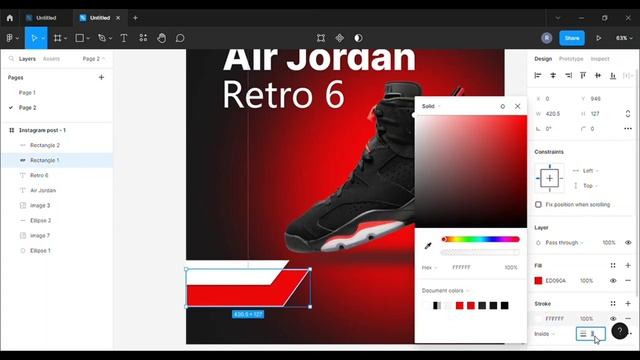Click the Fill styles four-dots icon

pyautogui.click(x=613, y=265)
